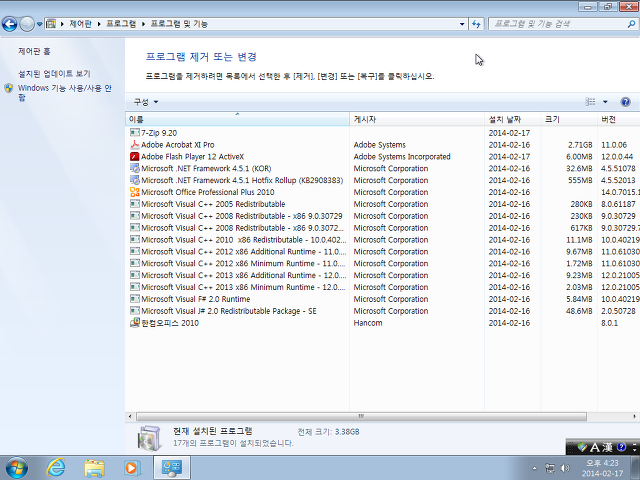640x480 pixels.
Task: Click the Forward navigation arrow button
Action: [27, 24]
